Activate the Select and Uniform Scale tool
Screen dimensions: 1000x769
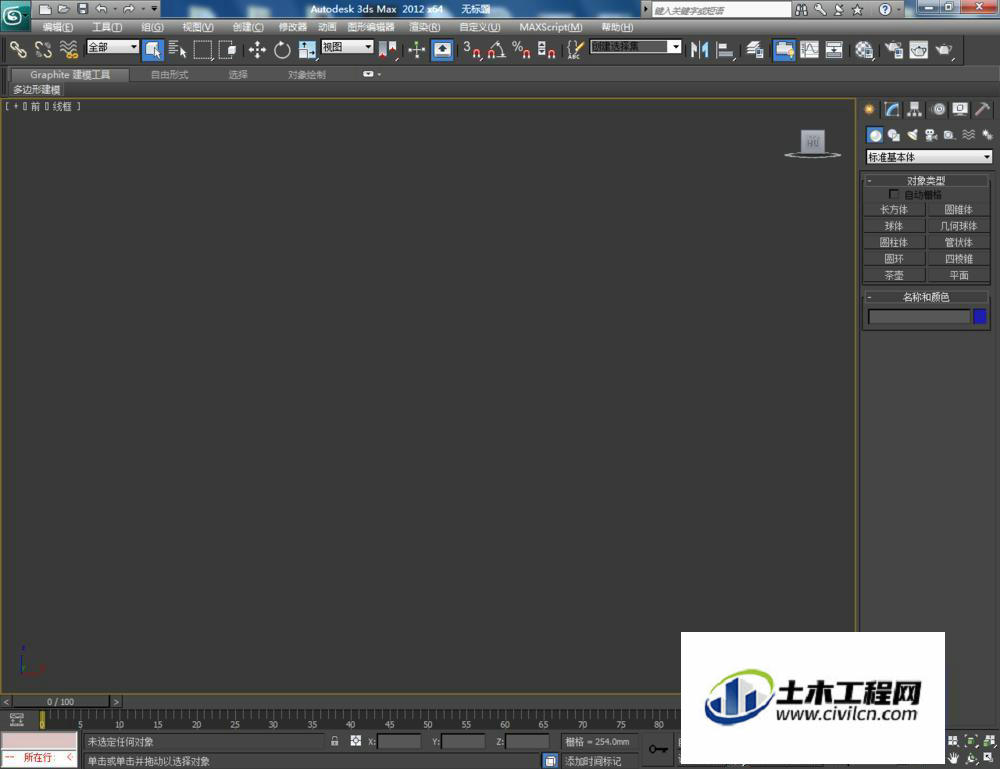(x=307, y=49)
